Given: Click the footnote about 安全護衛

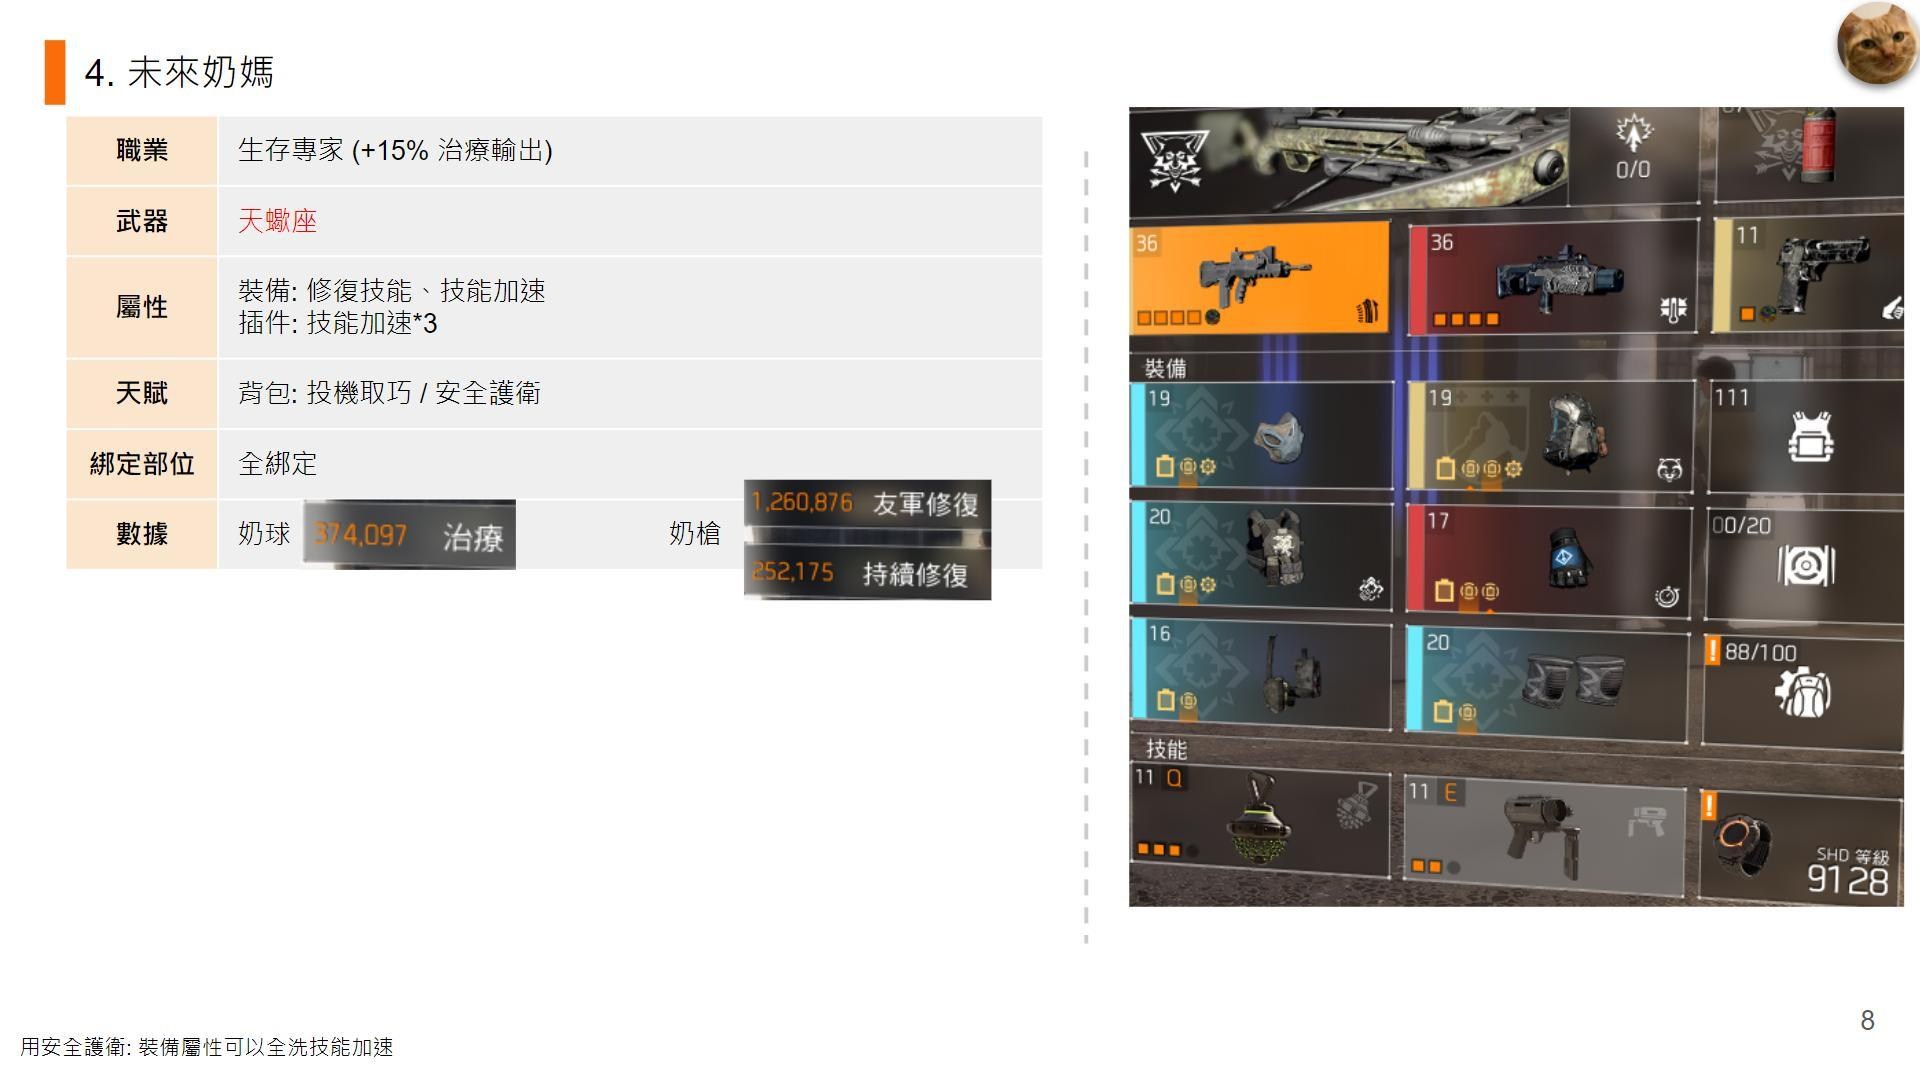Looking at the screenshot, I should click(x=206, y=1047).
